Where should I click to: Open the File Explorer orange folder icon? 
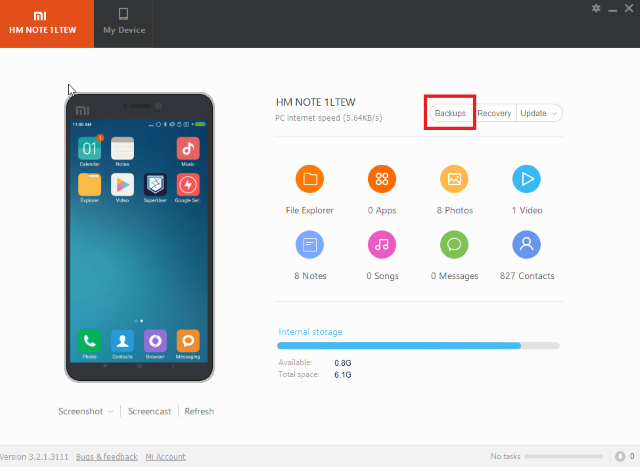click(x=309, y=179)
